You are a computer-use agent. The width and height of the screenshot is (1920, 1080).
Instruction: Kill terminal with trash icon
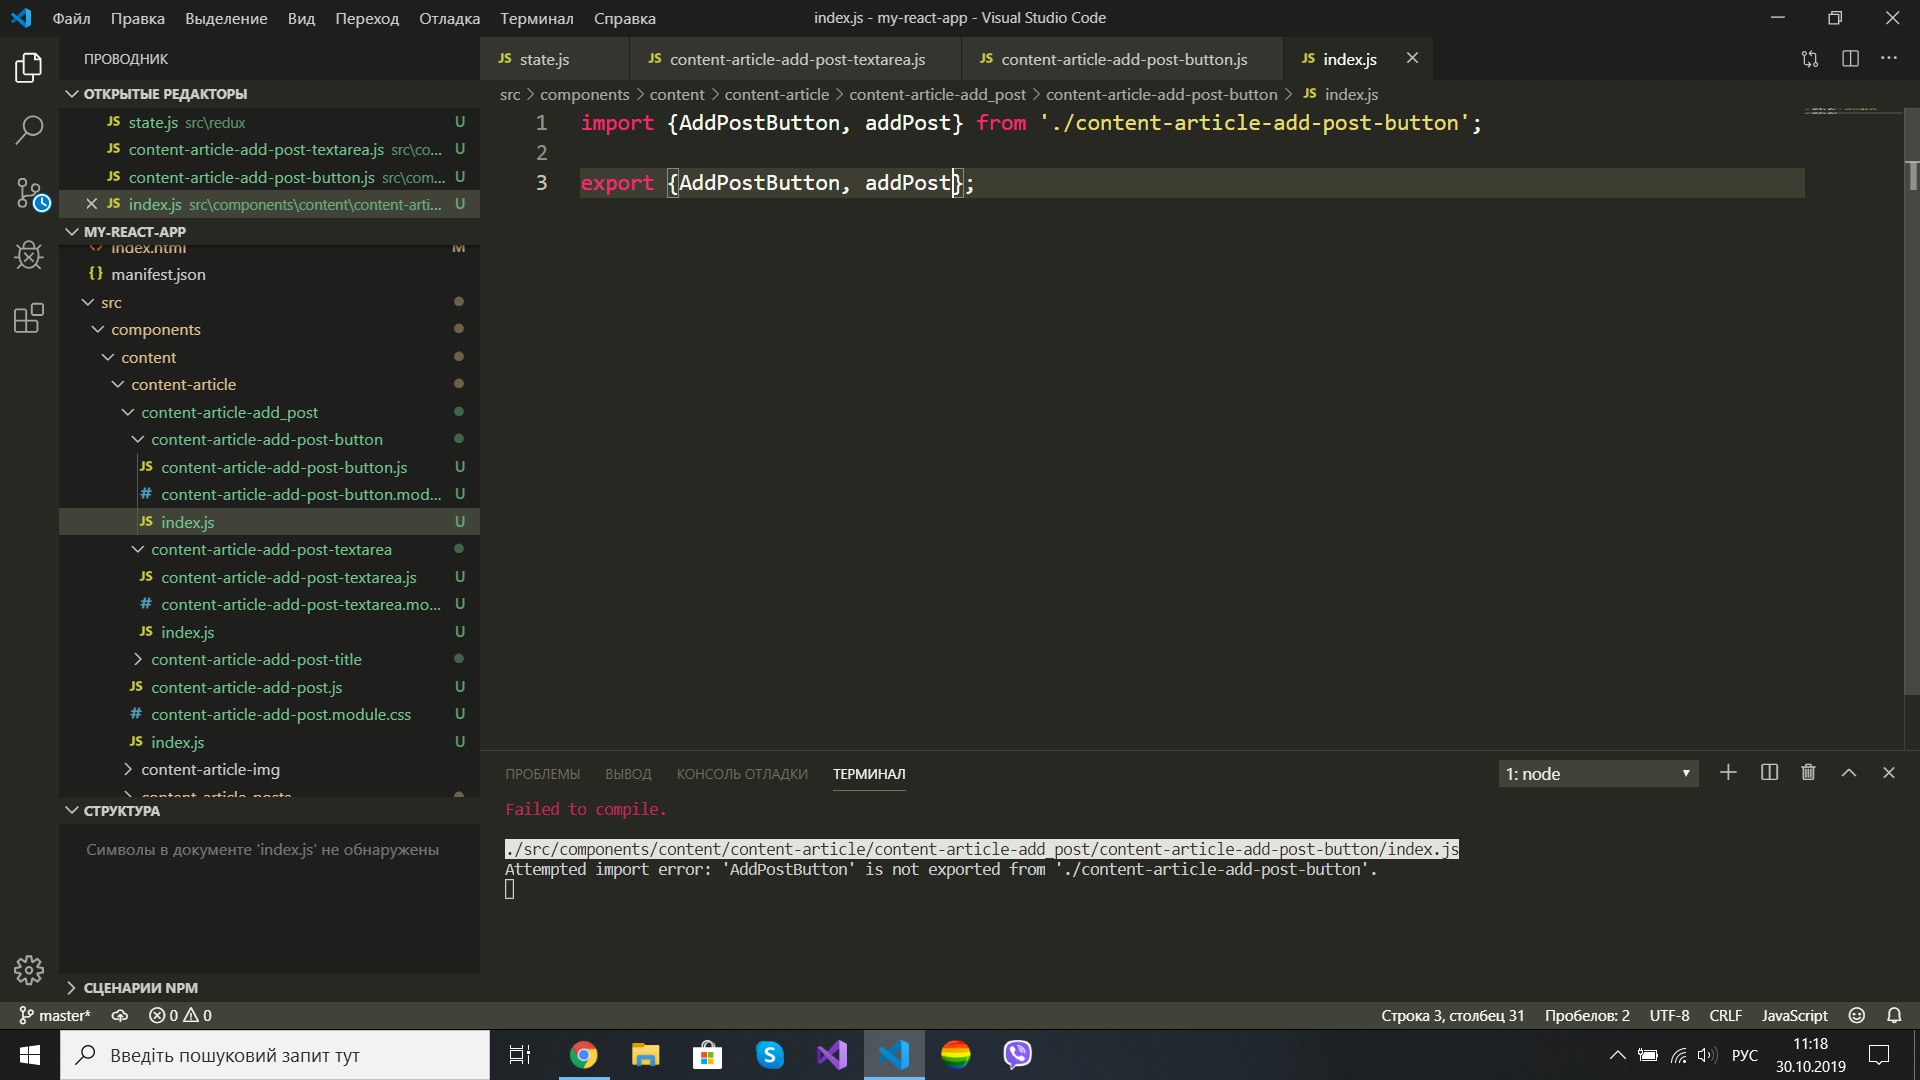1808,773
